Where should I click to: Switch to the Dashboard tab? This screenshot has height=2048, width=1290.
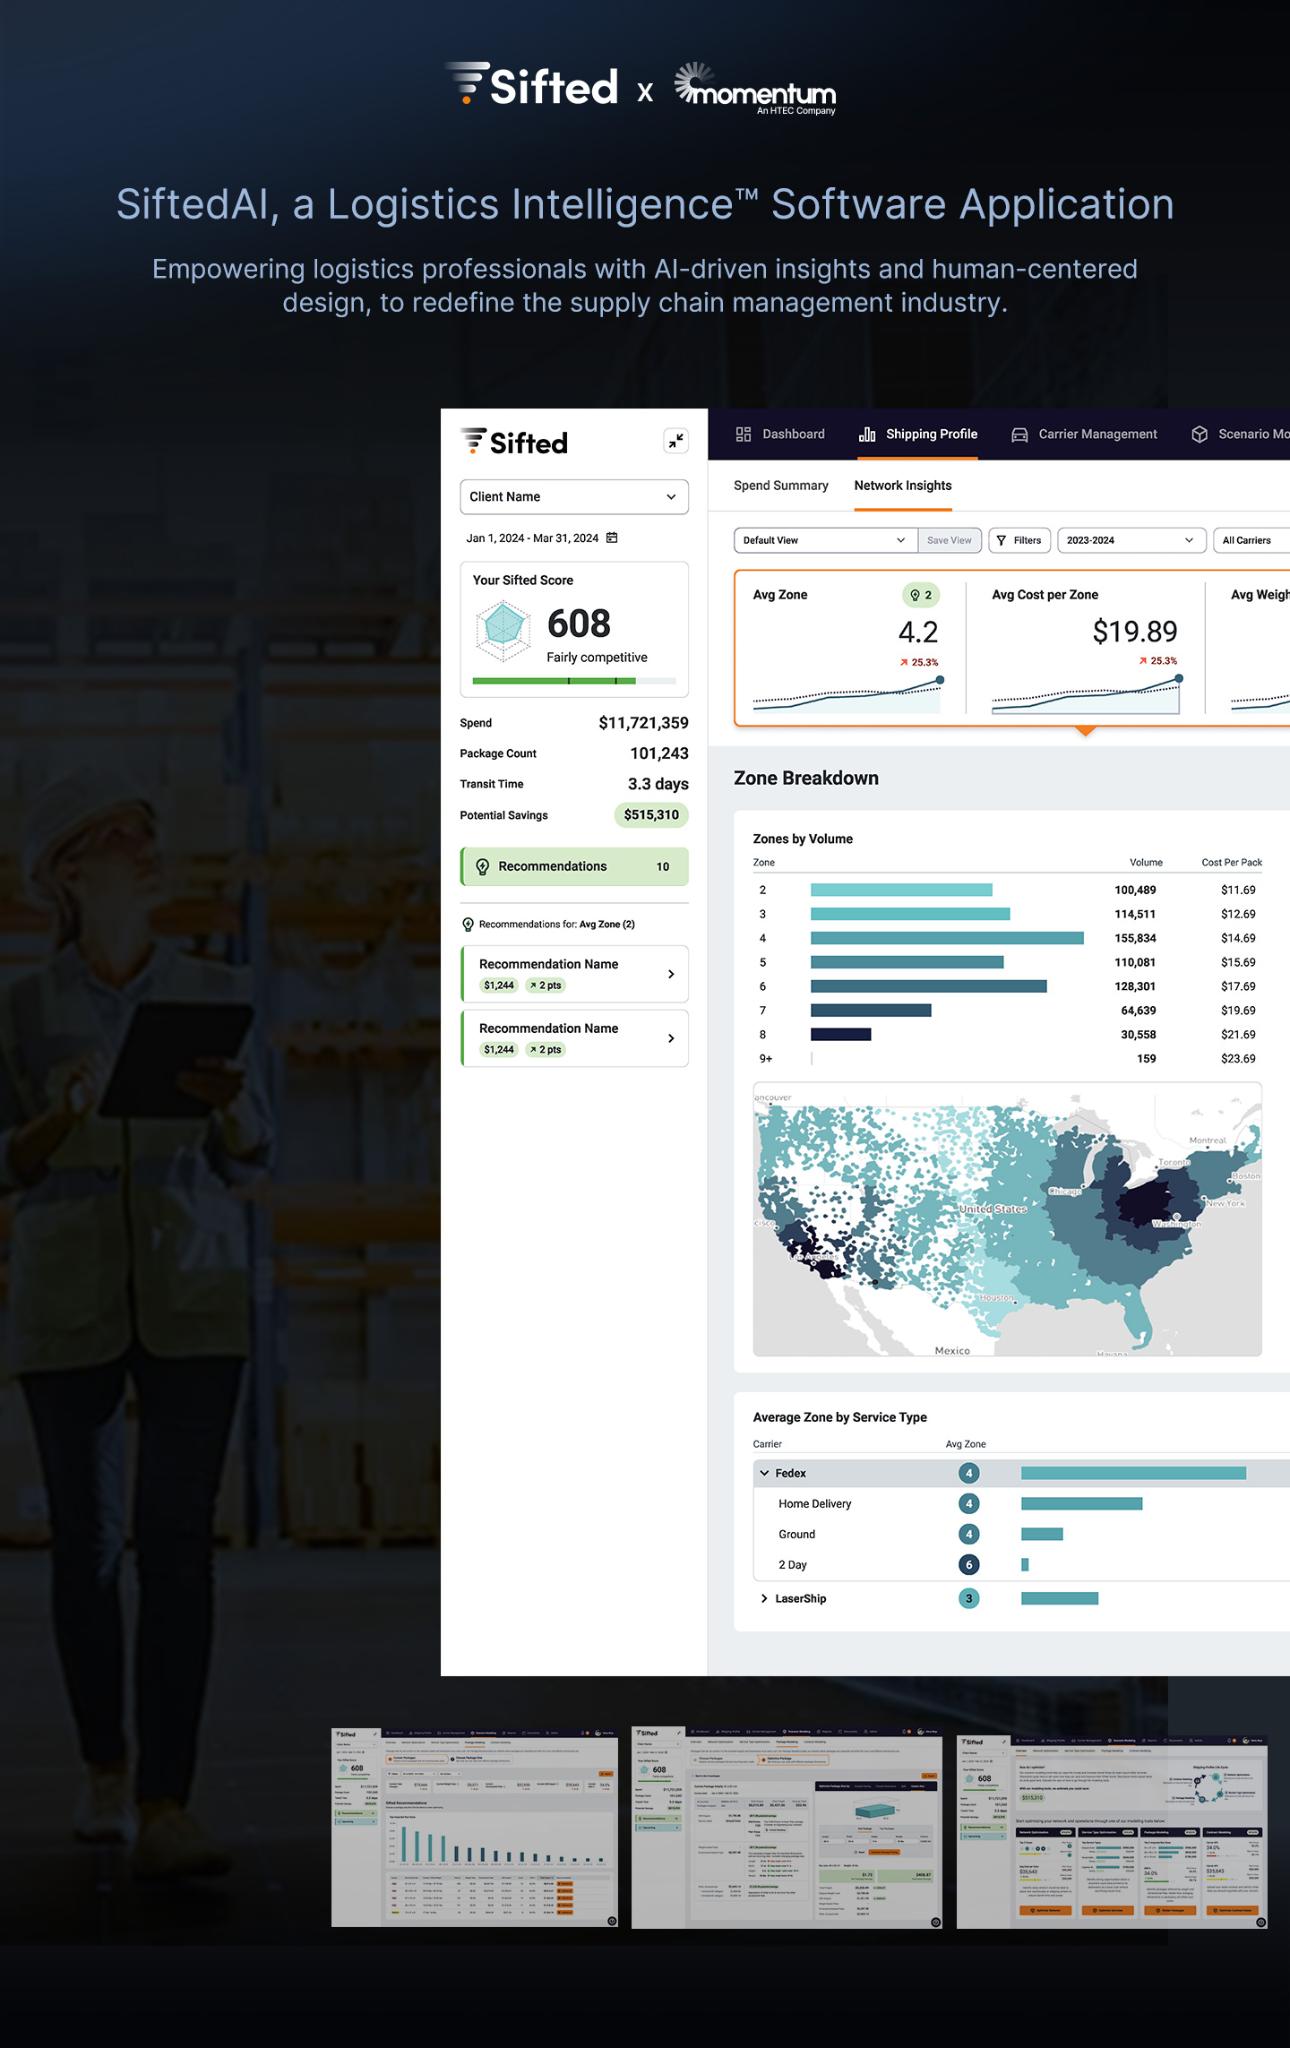[x=780, y=434]
